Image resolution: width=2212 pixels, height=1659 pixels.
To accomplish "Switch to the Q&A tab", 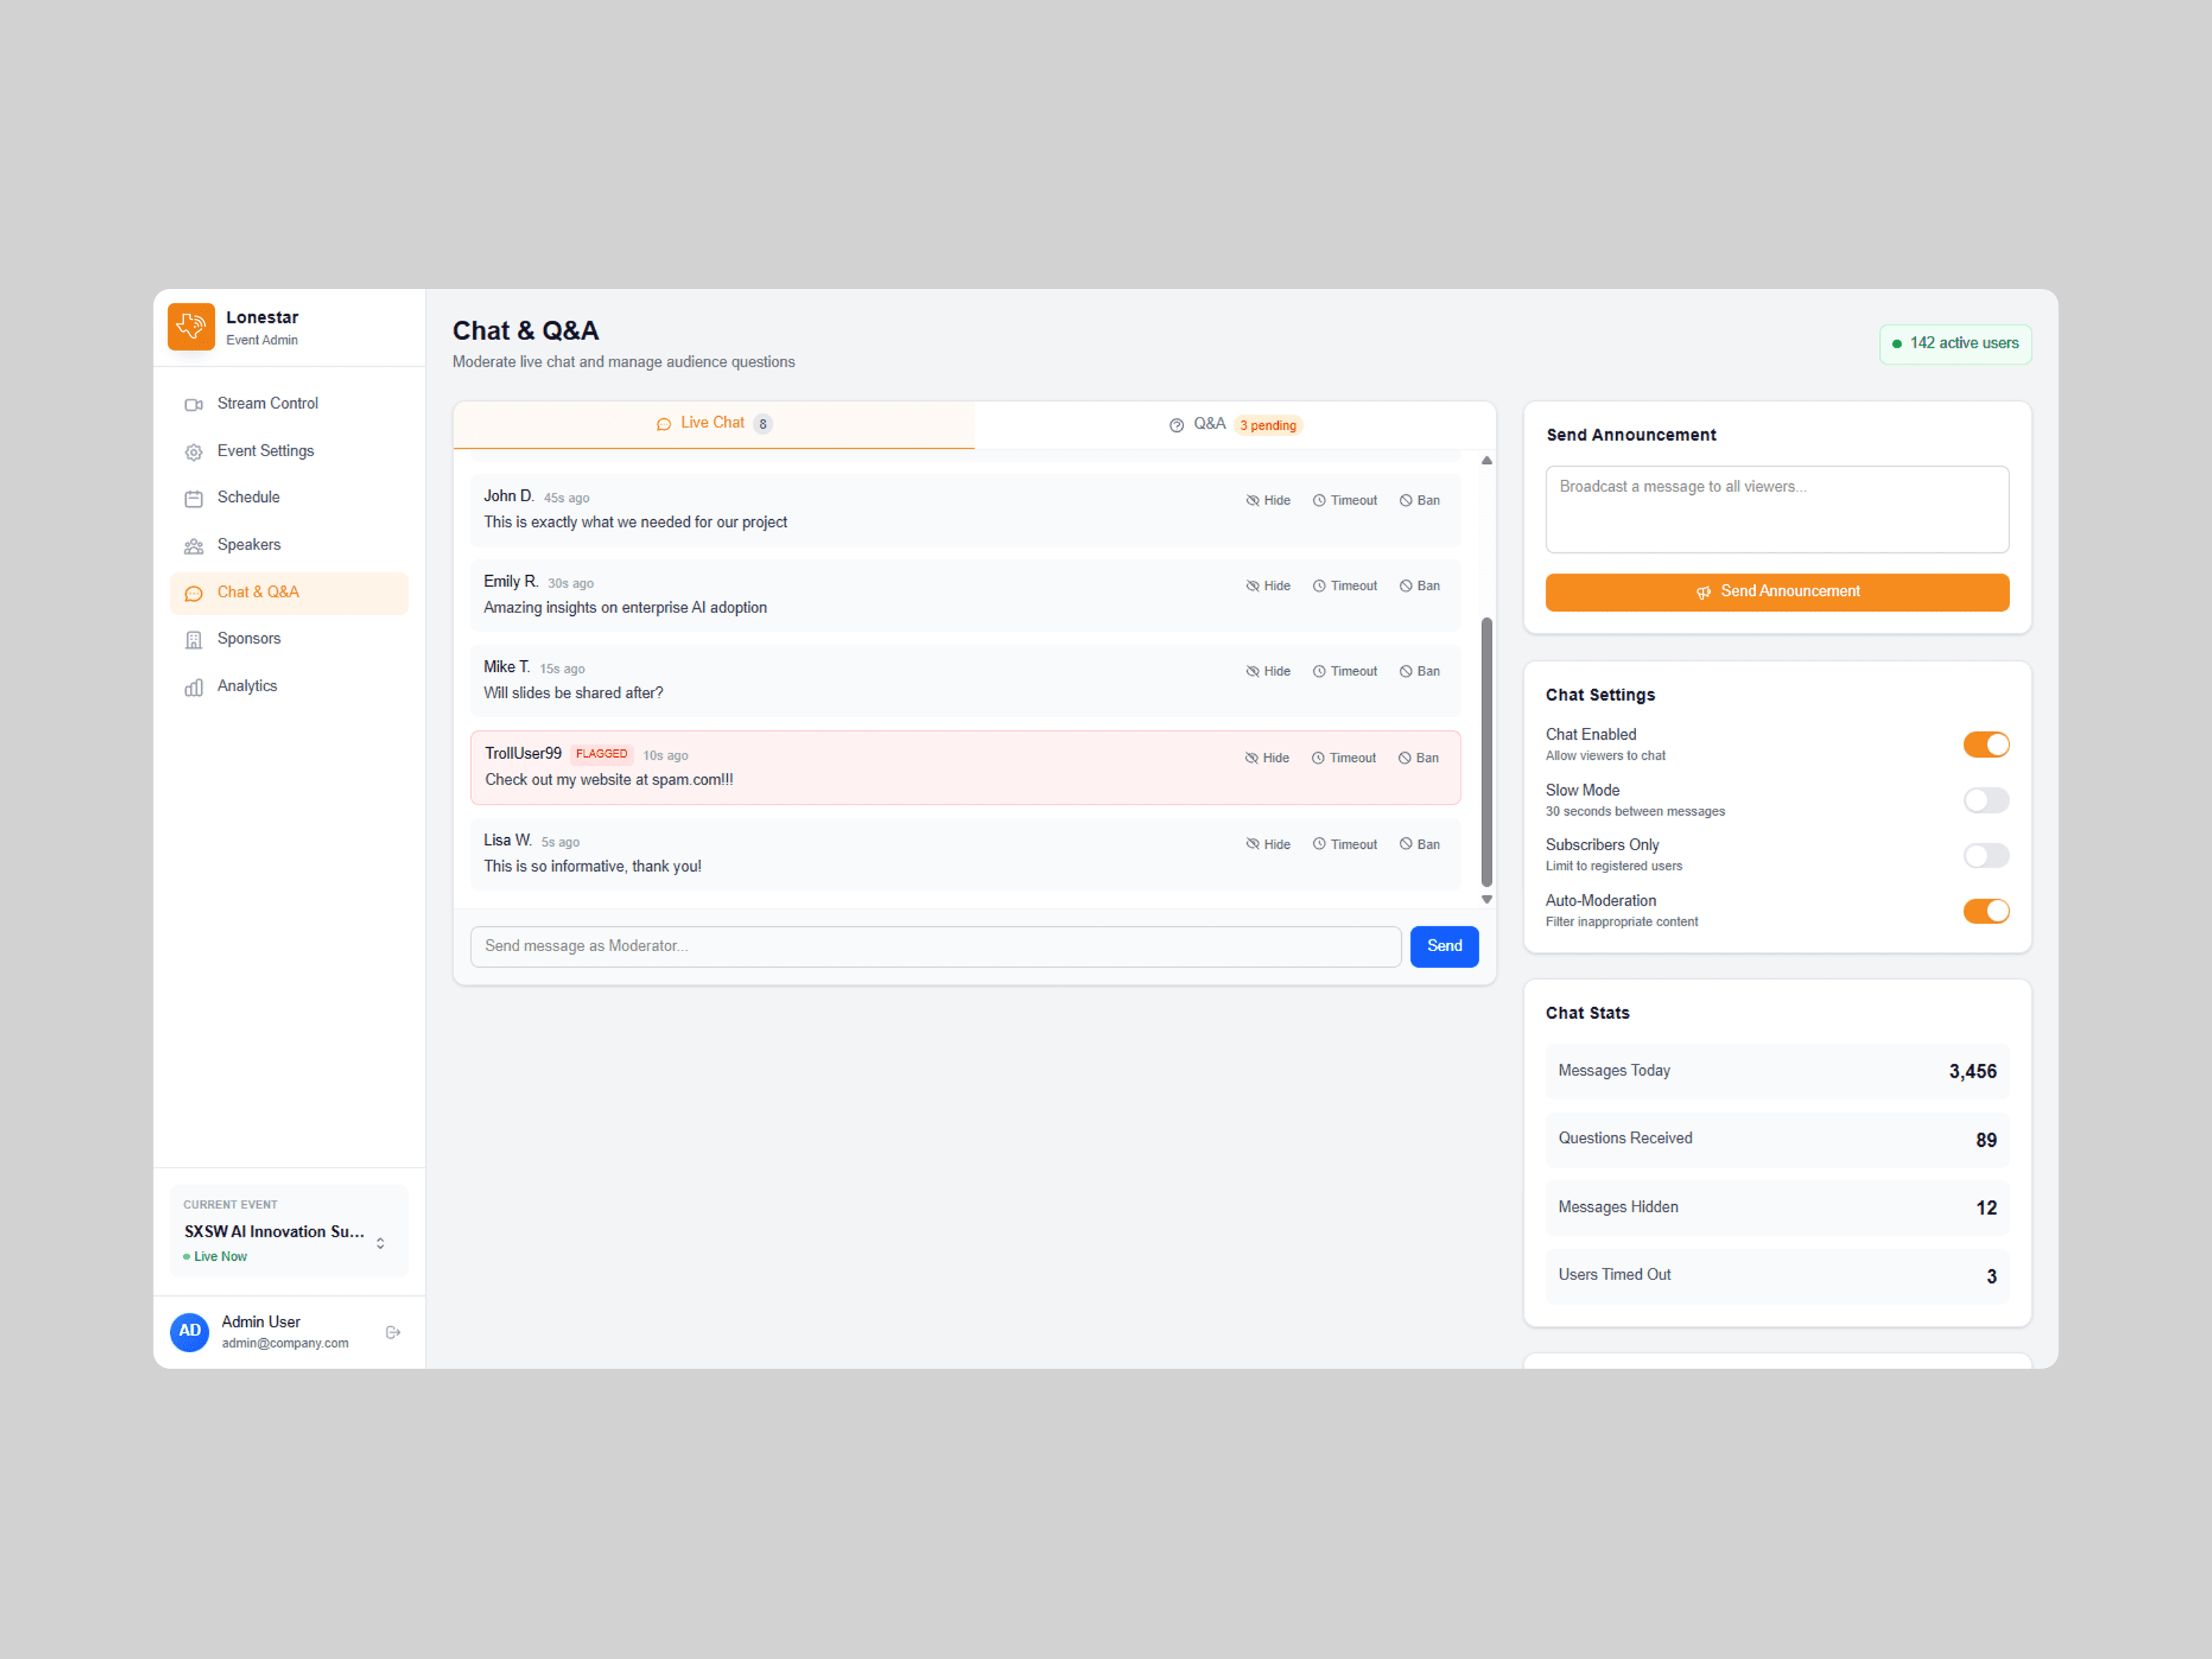I will (x=1234, y=424).
